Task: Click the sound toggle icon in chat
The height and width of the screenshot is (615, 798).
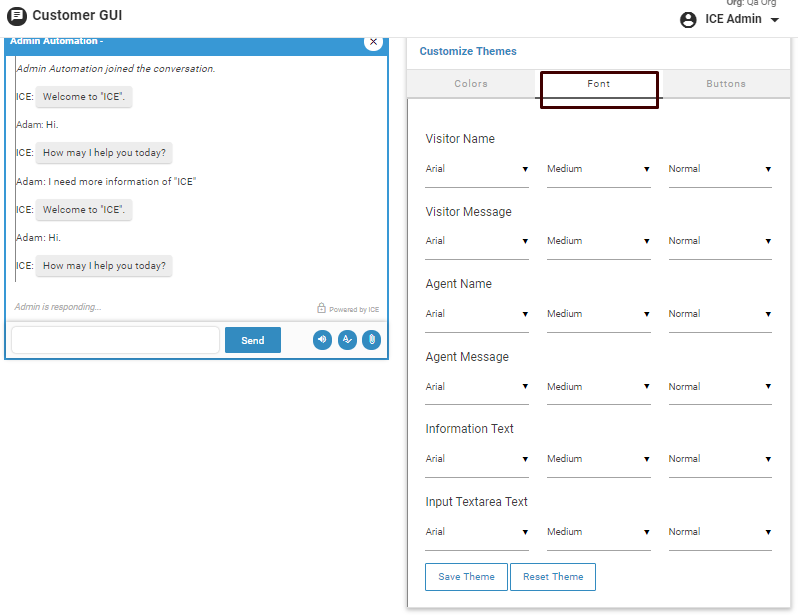Action: pos(322,340)
